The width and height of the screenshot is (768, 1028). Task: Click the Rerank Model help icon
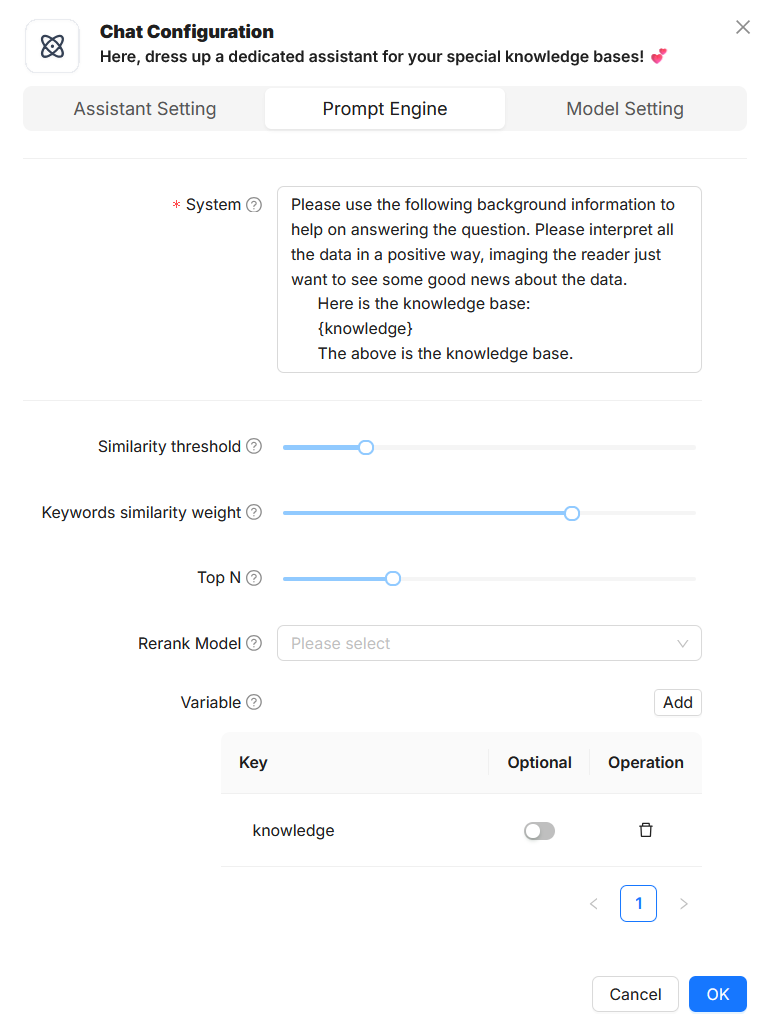(x=254, y=644)
